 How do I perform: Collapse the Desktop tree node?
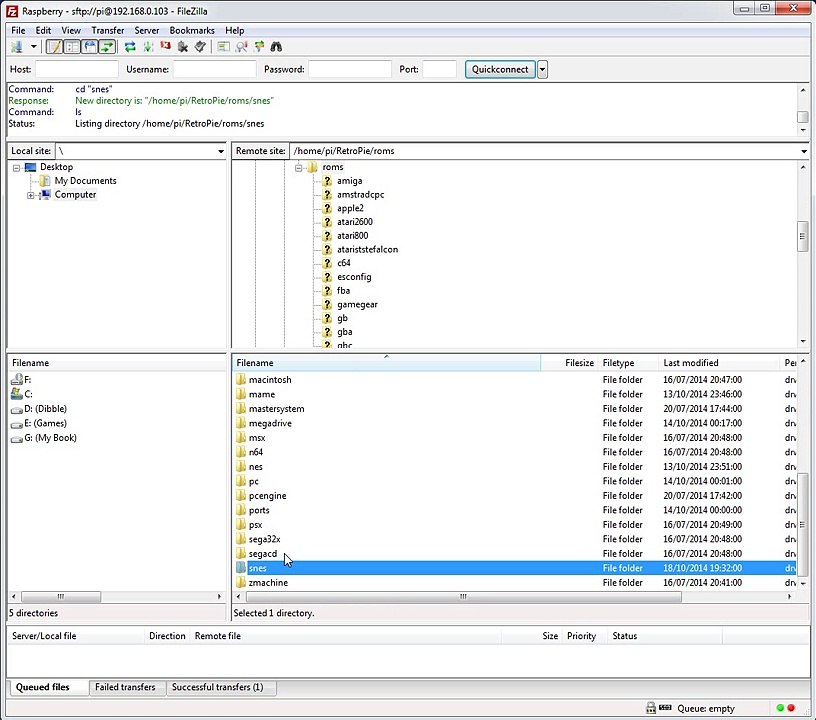[16, 168]
